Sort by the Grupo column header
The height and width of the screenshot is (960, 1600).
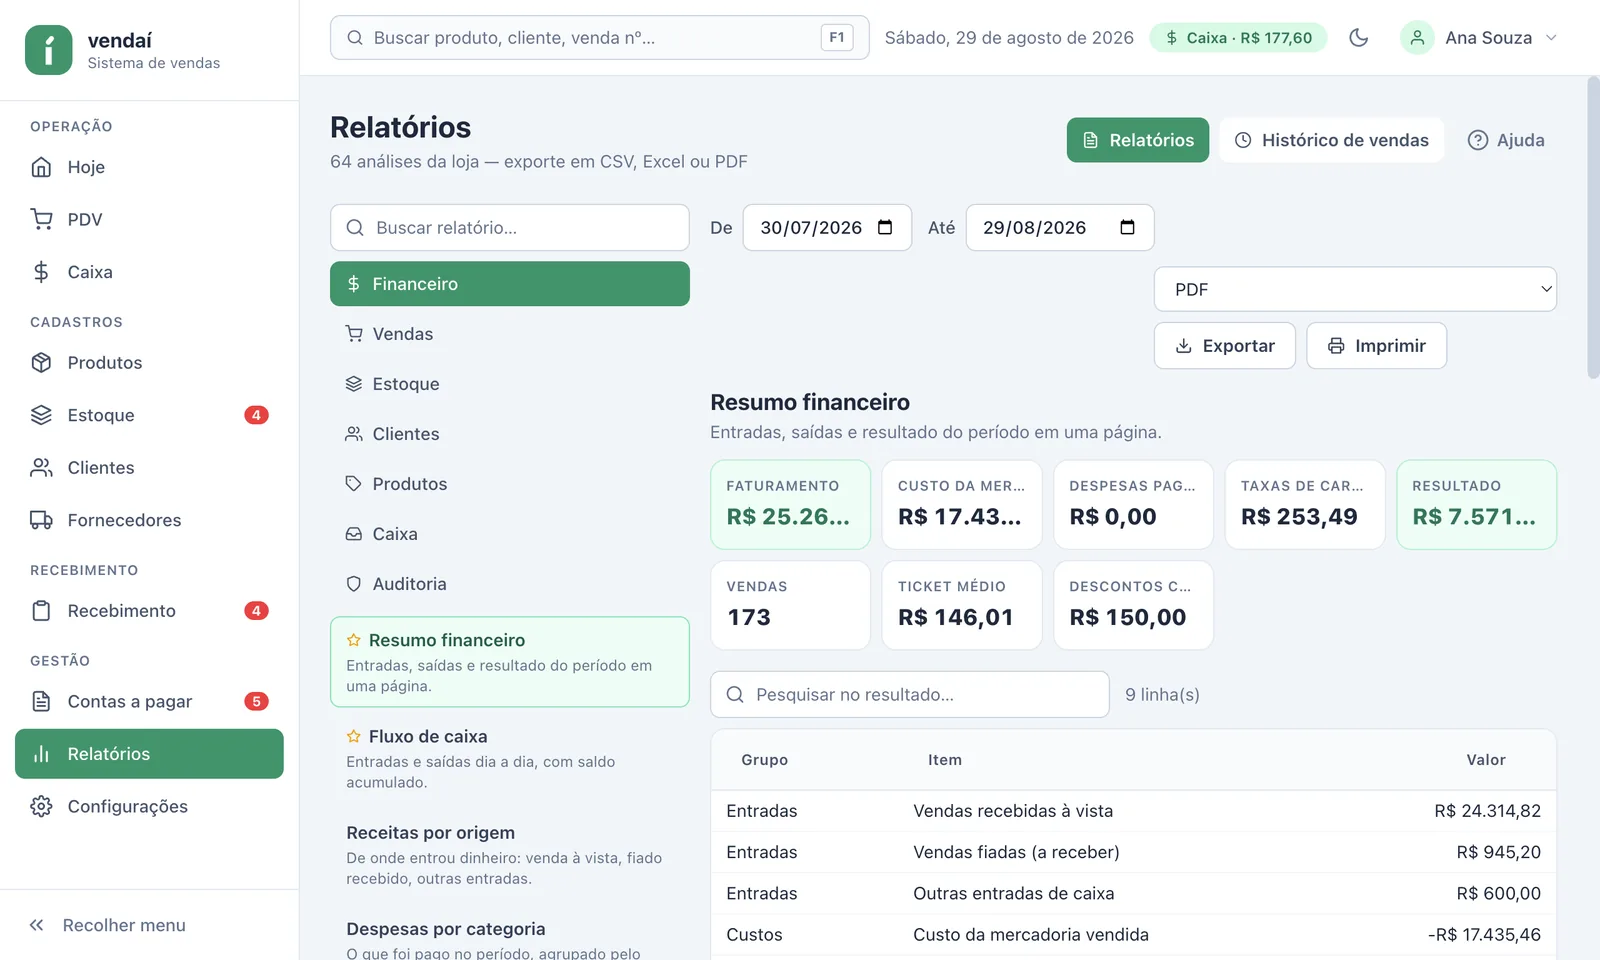click(x=765, y=760)
